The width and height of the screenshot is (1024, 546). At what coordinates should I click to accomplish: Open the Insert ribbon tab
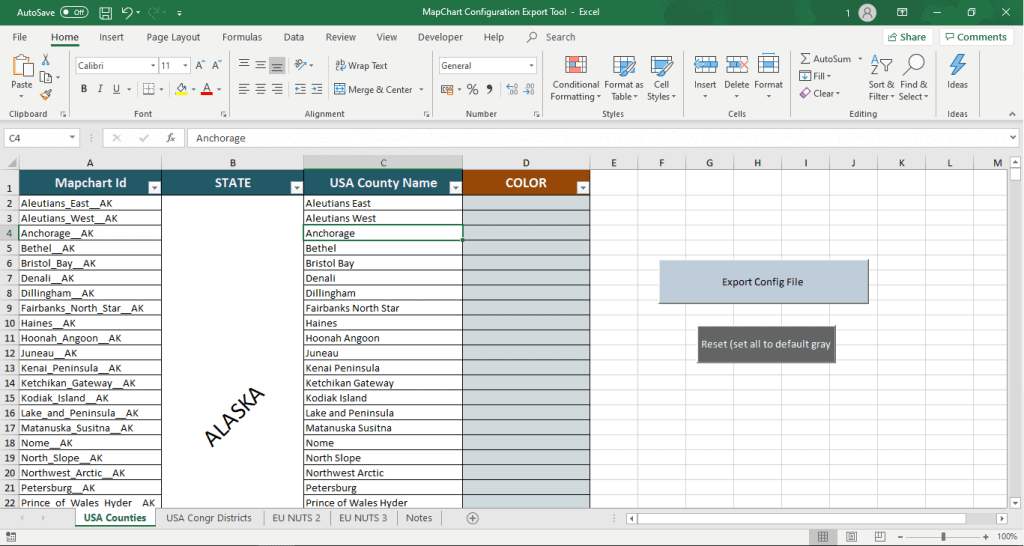111,37
